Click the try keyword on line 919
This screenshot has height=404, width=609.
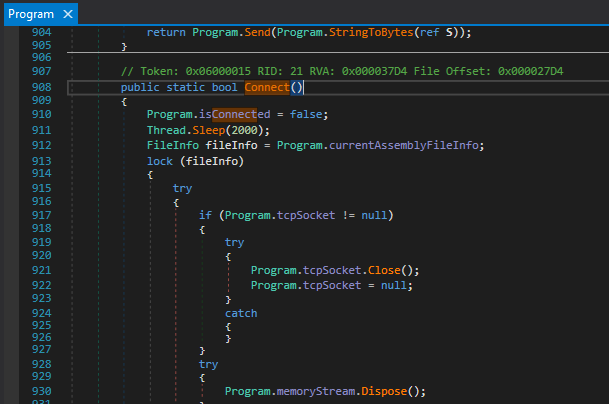pyautogui.click(x=234, y=242)
